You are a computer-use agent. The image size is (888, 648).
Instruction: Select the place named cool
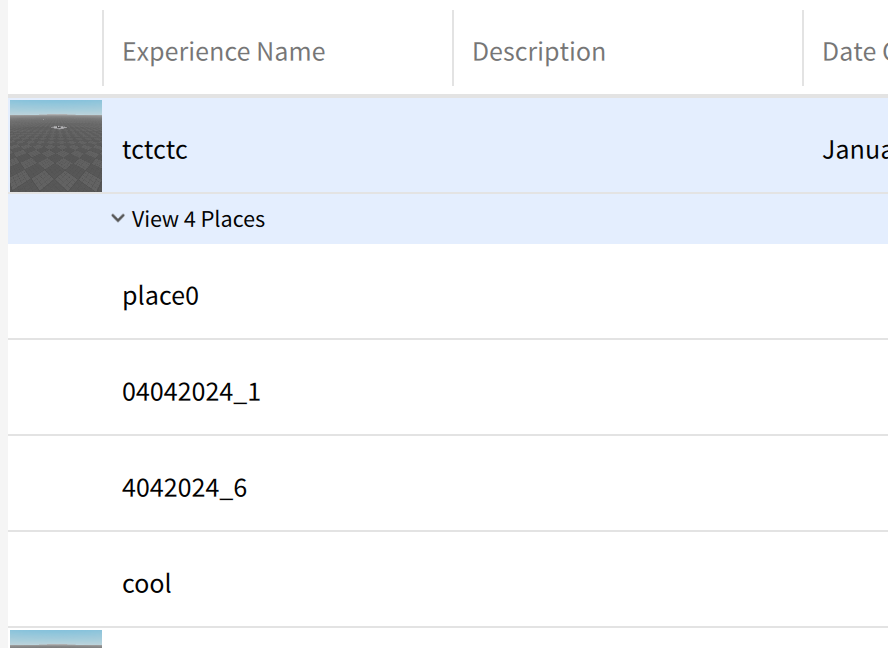click(x=146, y=583)
